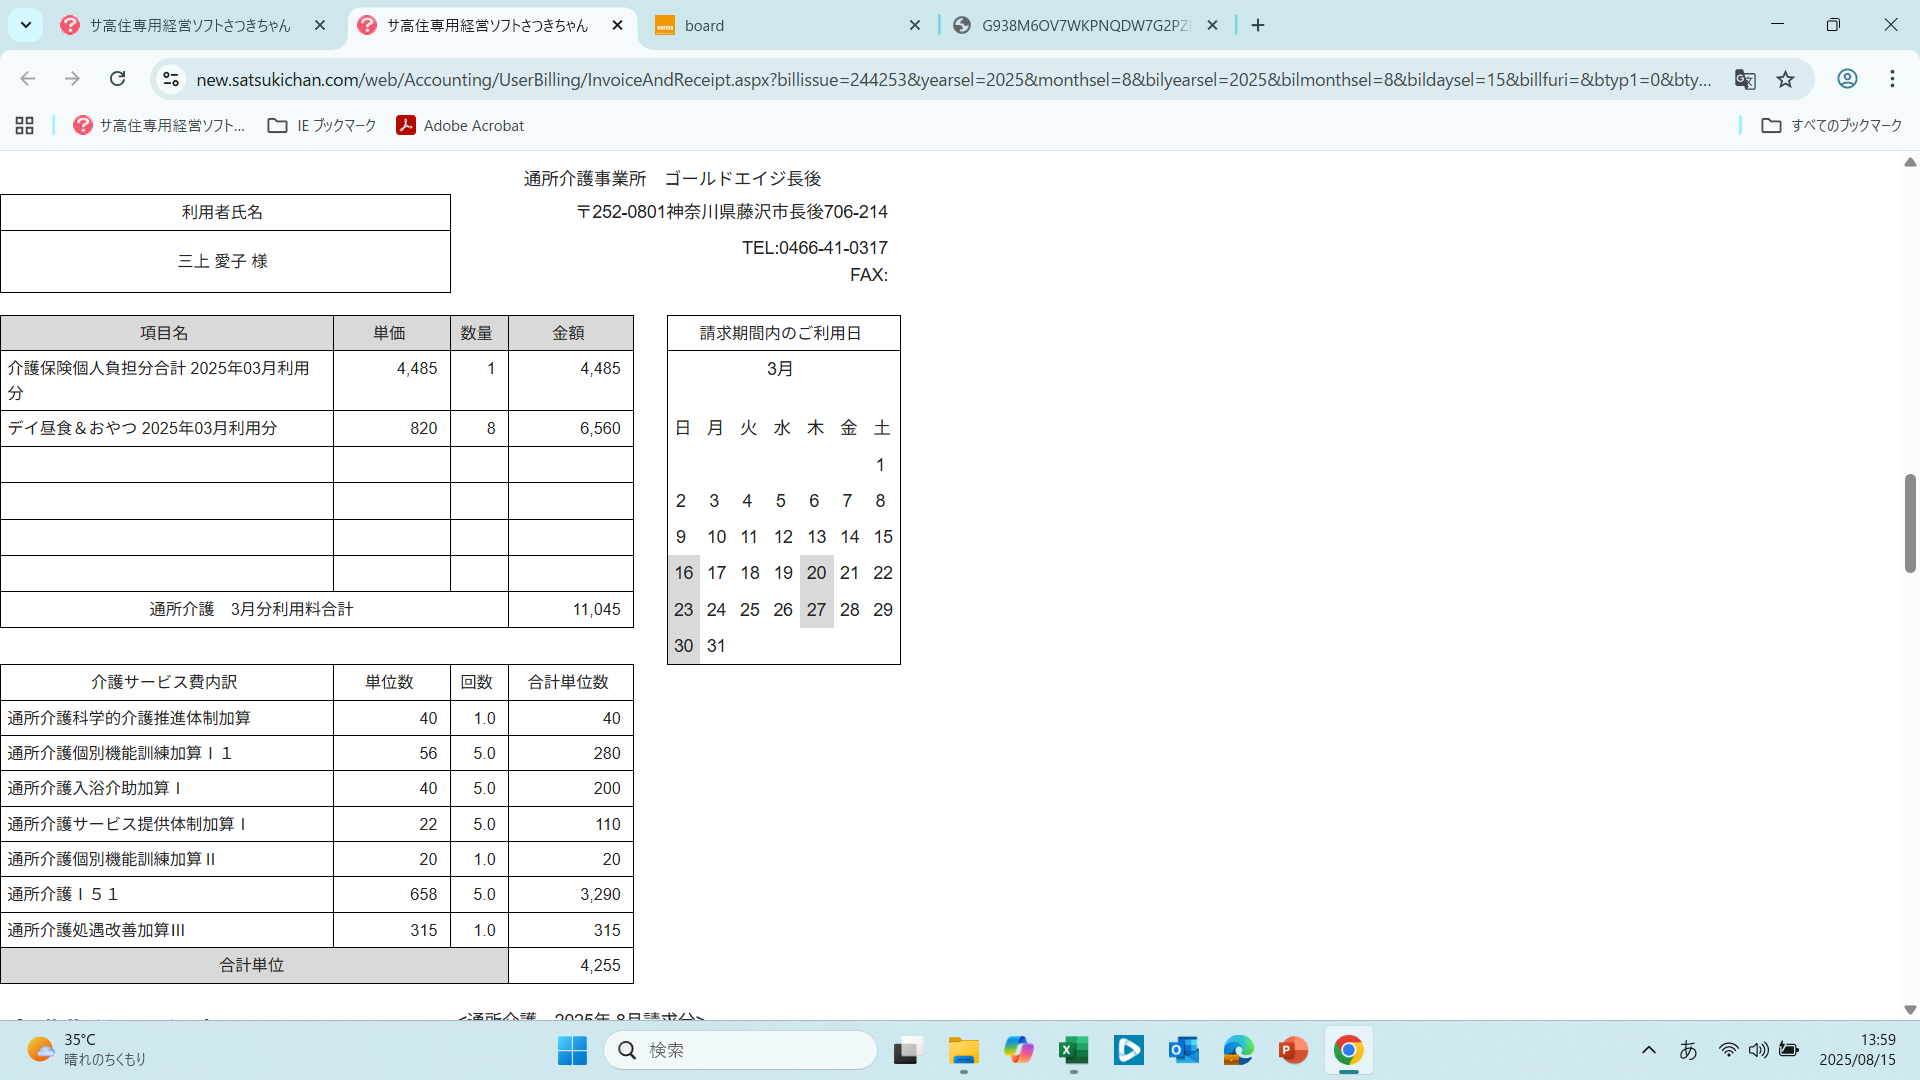Open File Explorer from the taskbar

[x=963, y=1050]
